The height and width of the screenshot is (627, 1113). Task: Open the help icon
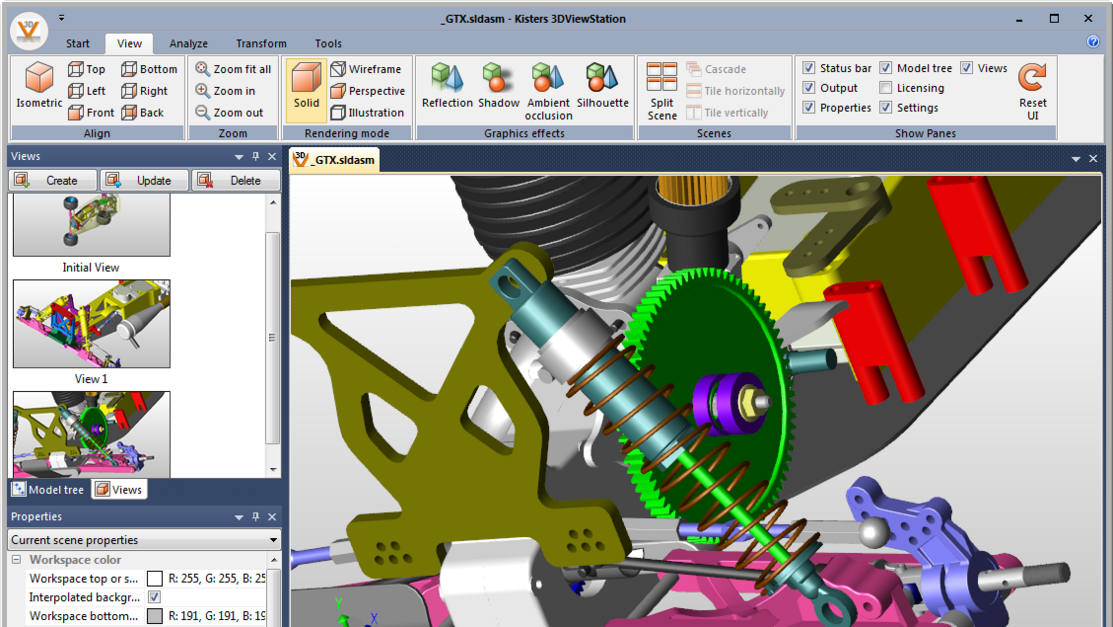pos(1093,42)
